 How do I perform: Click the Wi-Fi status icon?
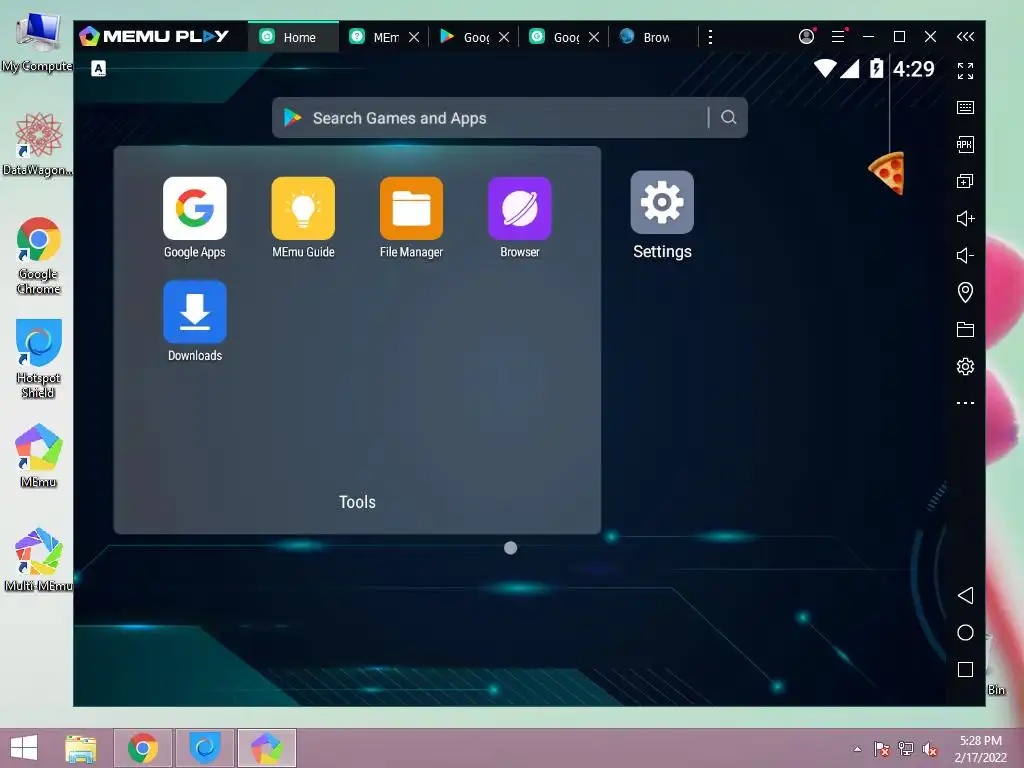pos(825,68)
